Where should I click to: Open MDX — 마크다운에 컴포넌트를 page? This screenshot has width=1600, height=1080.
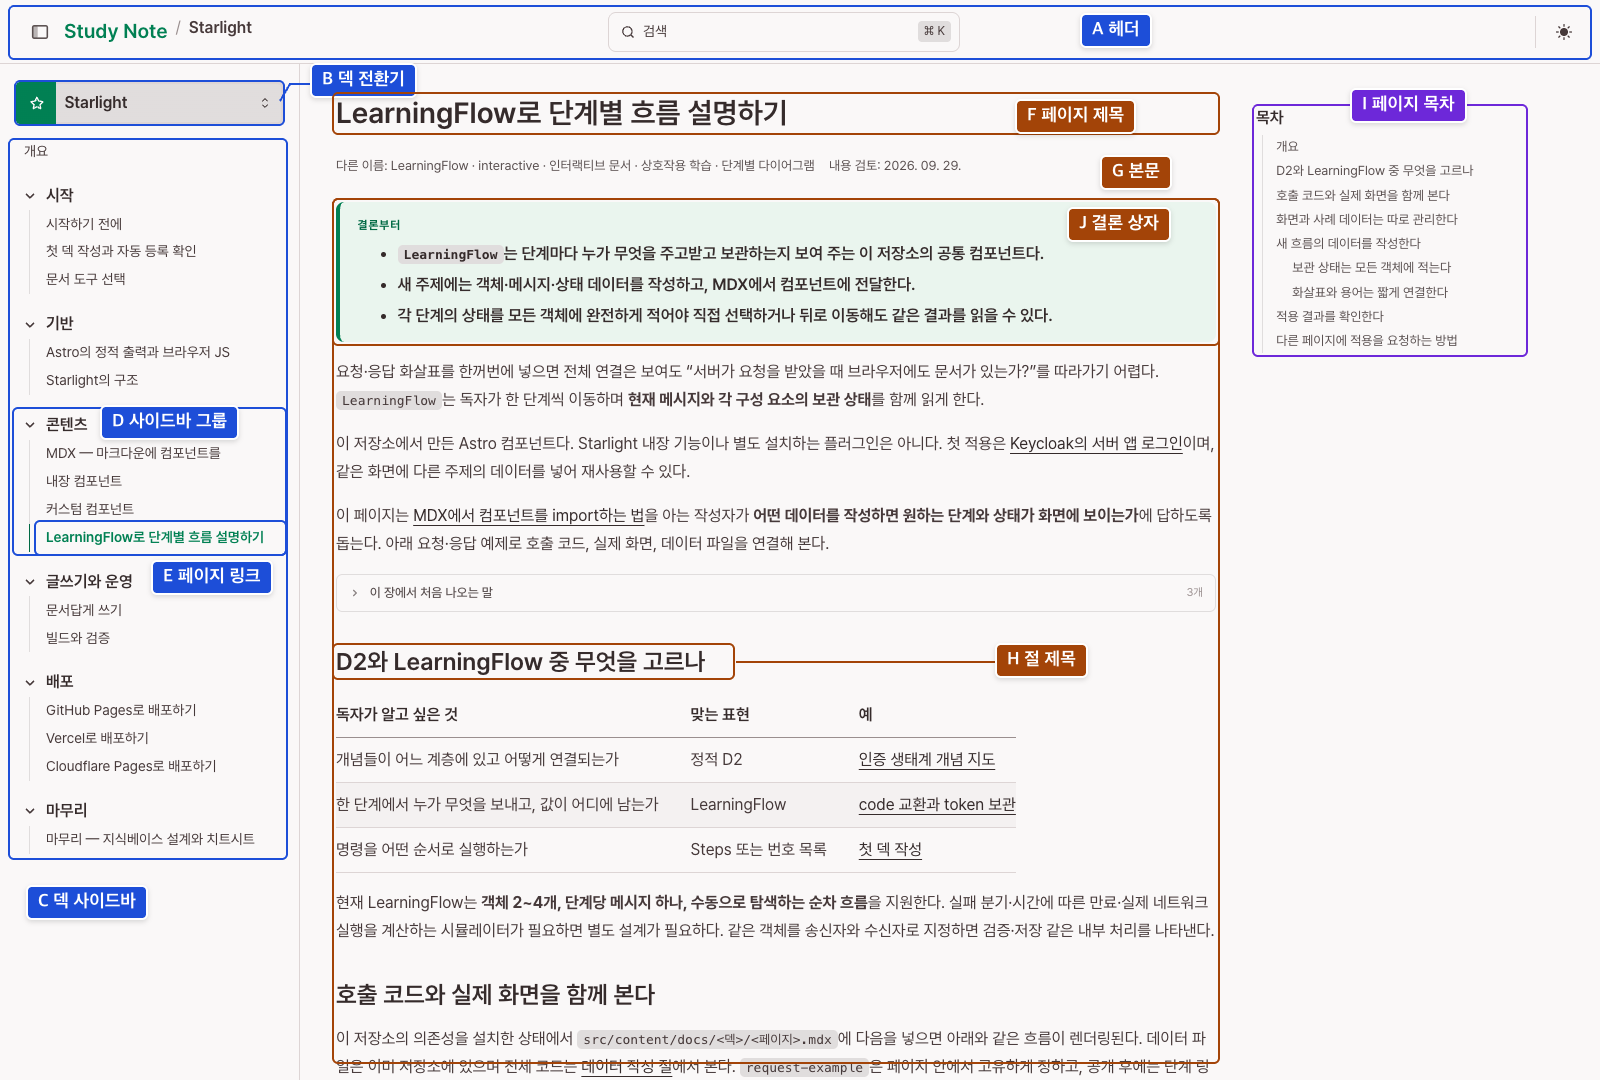pos(133,453)
